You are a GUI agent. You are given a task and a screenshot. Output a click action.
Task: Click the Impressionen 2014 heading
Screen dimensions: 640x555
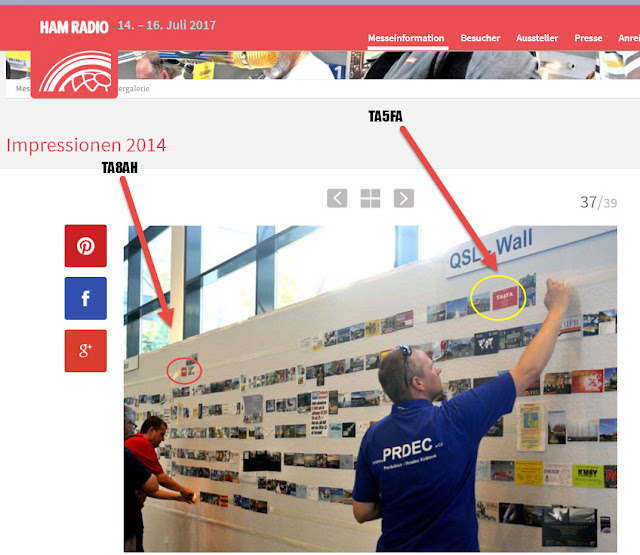tap(86, 145)
